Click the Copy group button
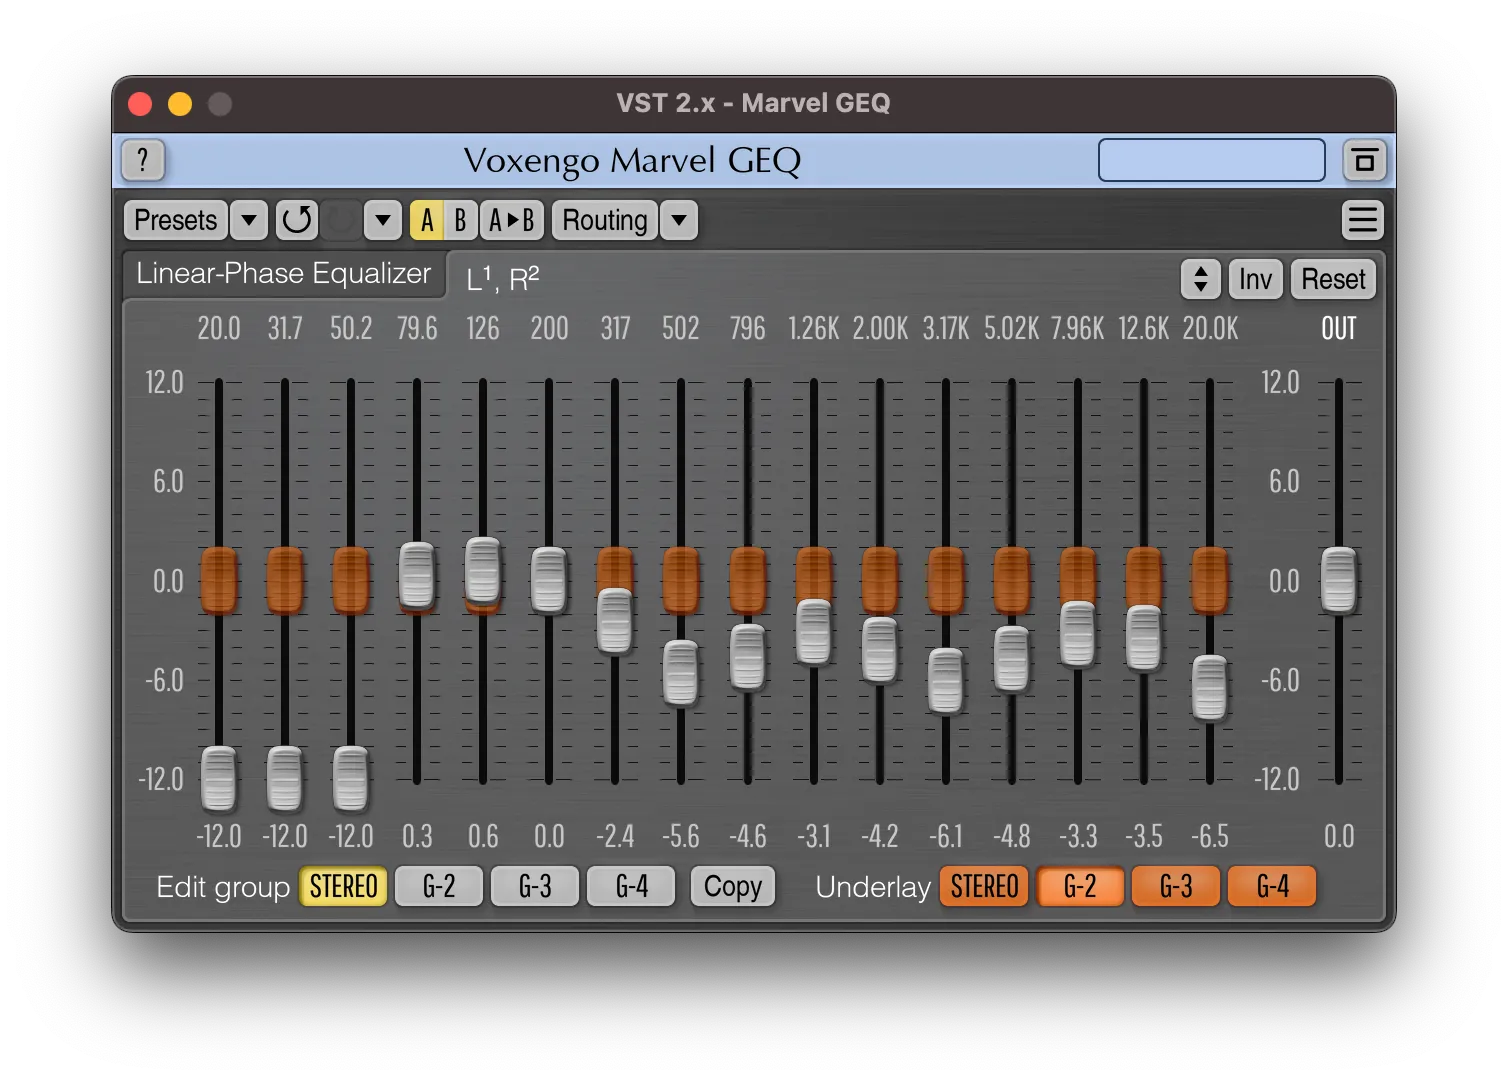 coord(733,887)
